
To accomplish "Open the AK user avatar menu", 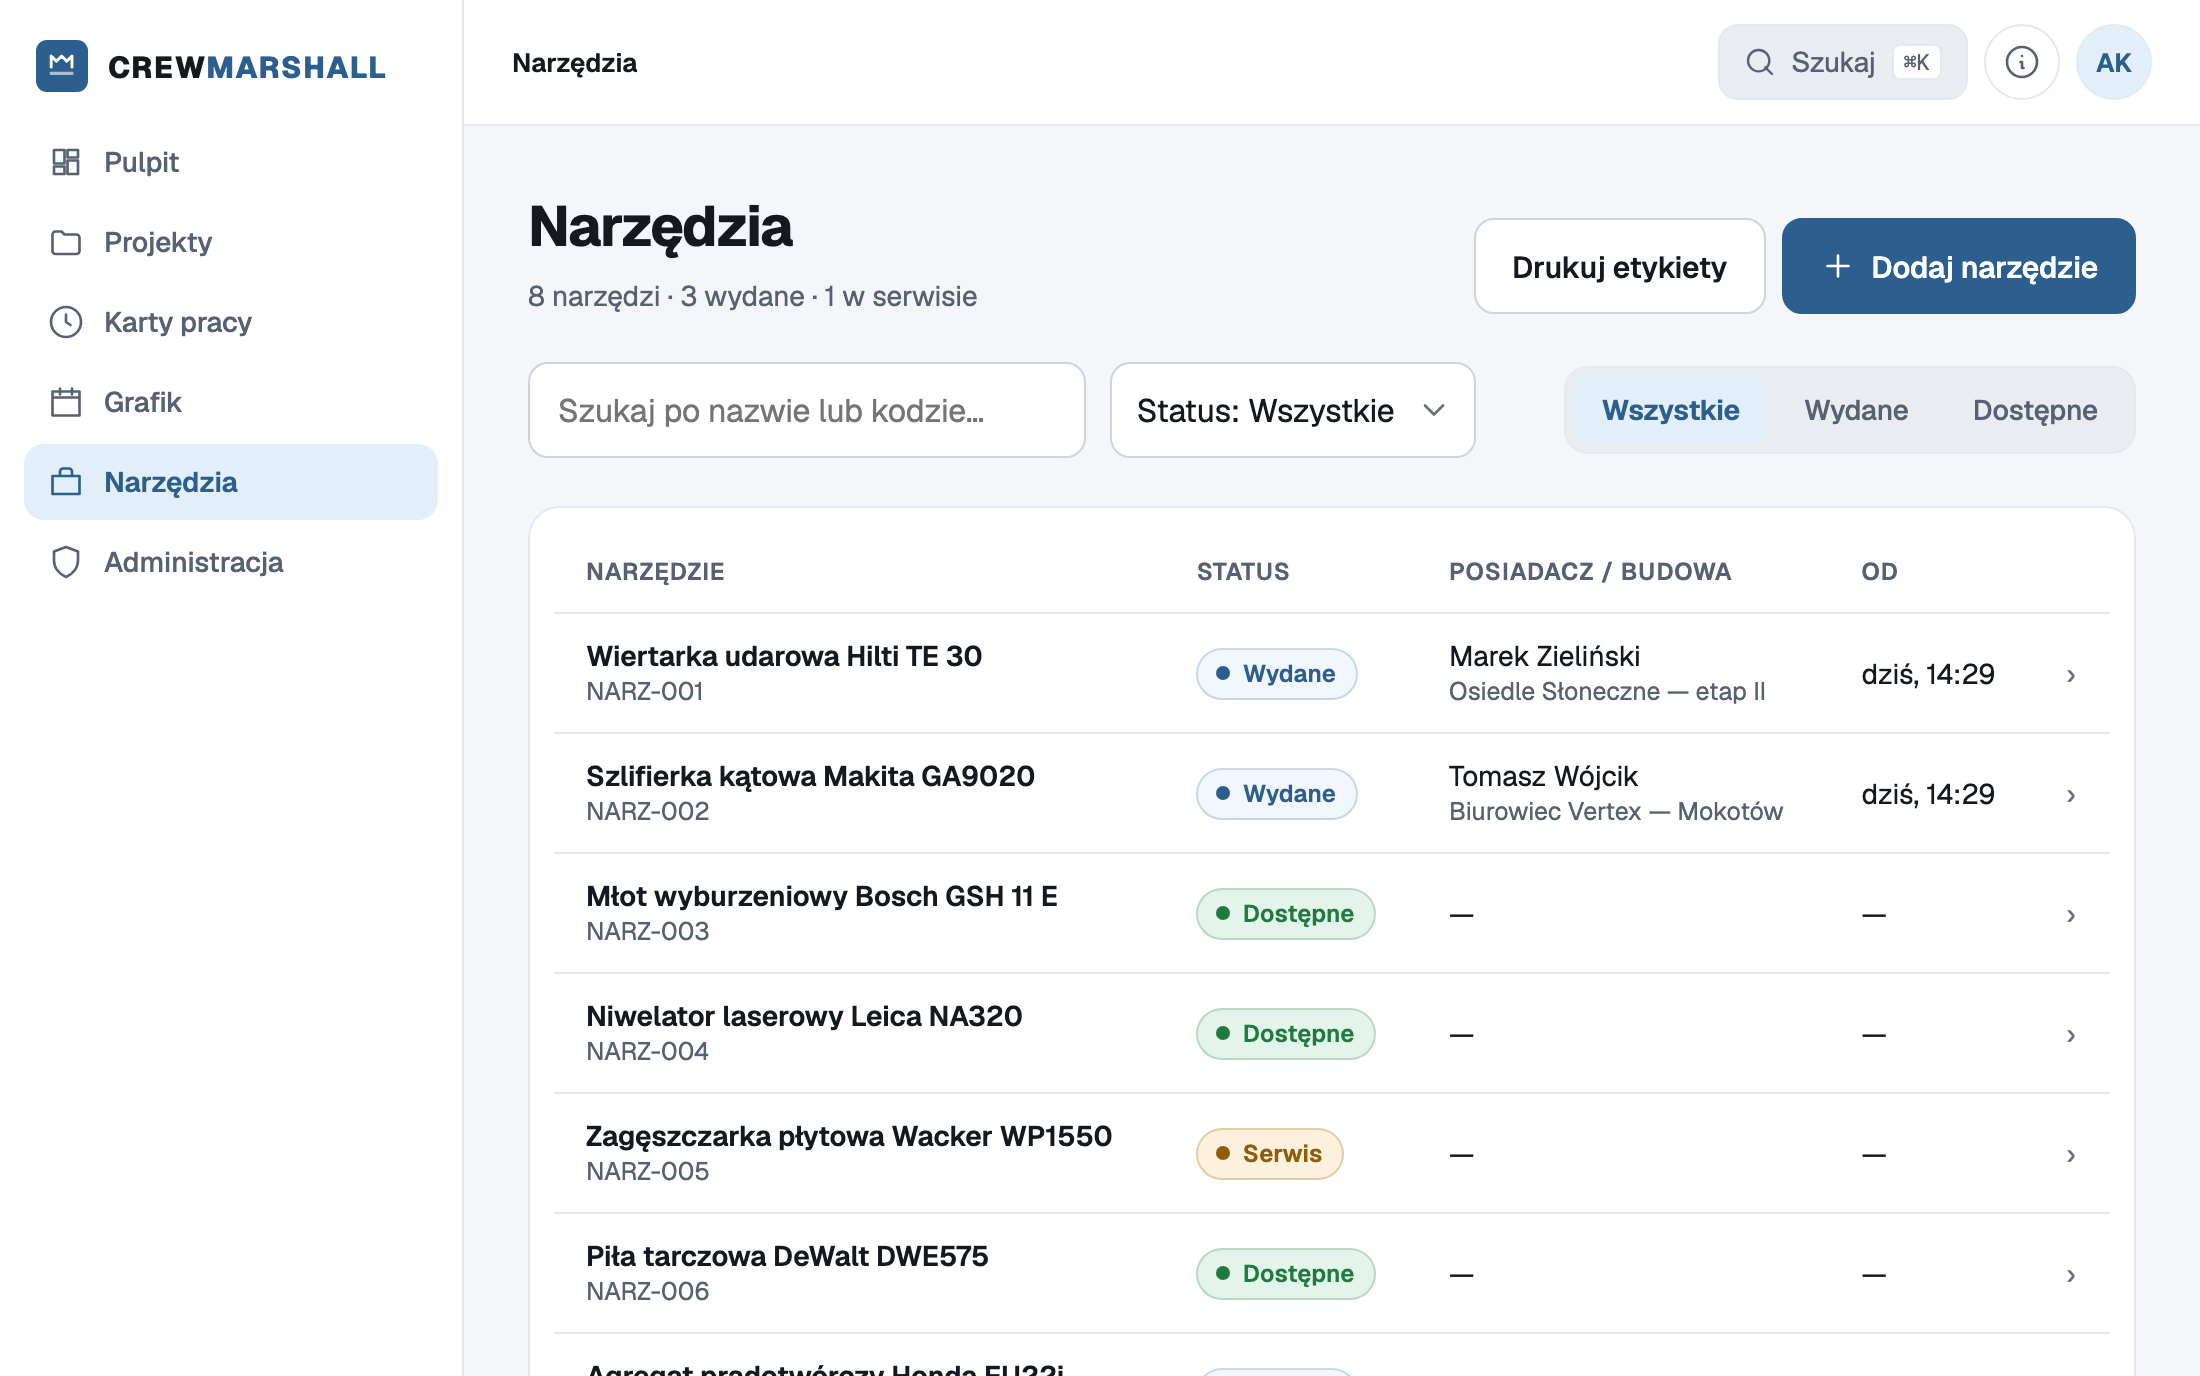I will click(2113, 62).
